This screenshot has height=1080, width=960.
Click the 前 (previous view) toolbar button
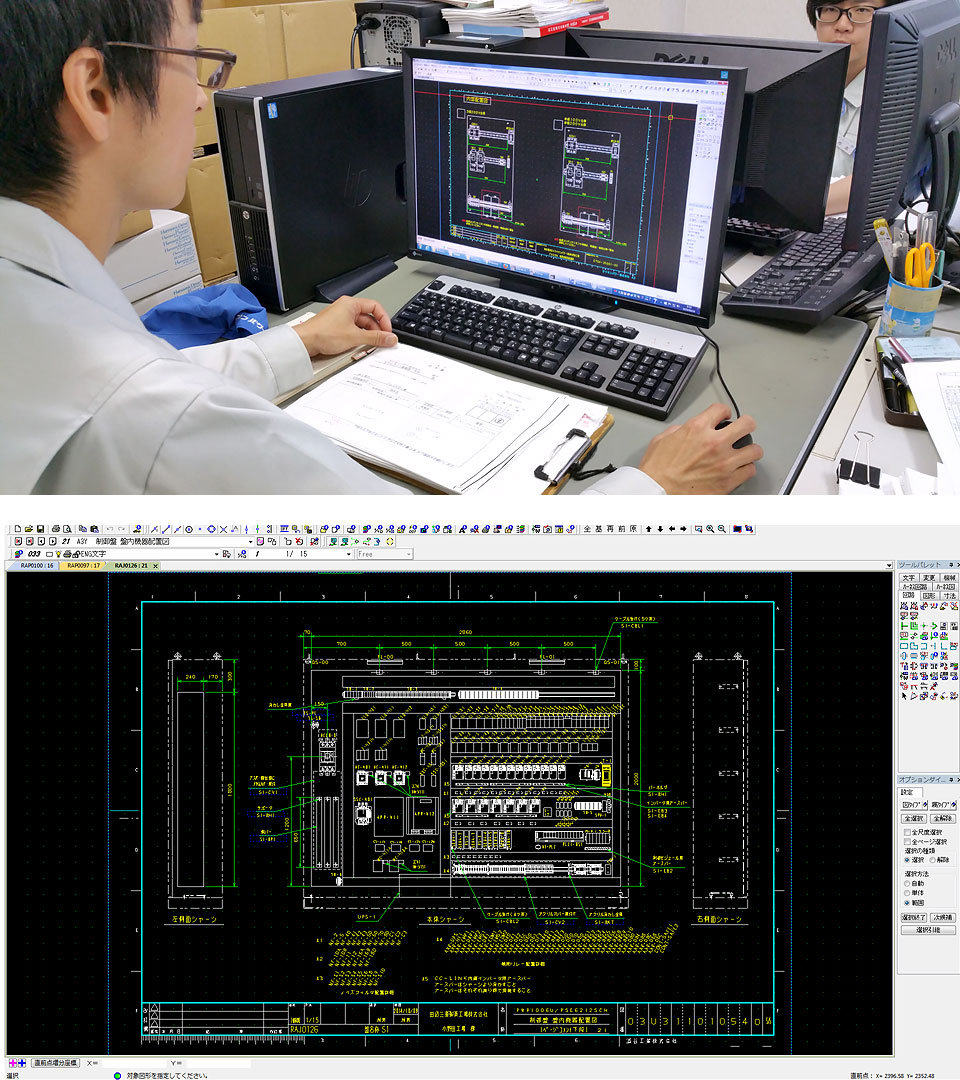click(621, 529)
